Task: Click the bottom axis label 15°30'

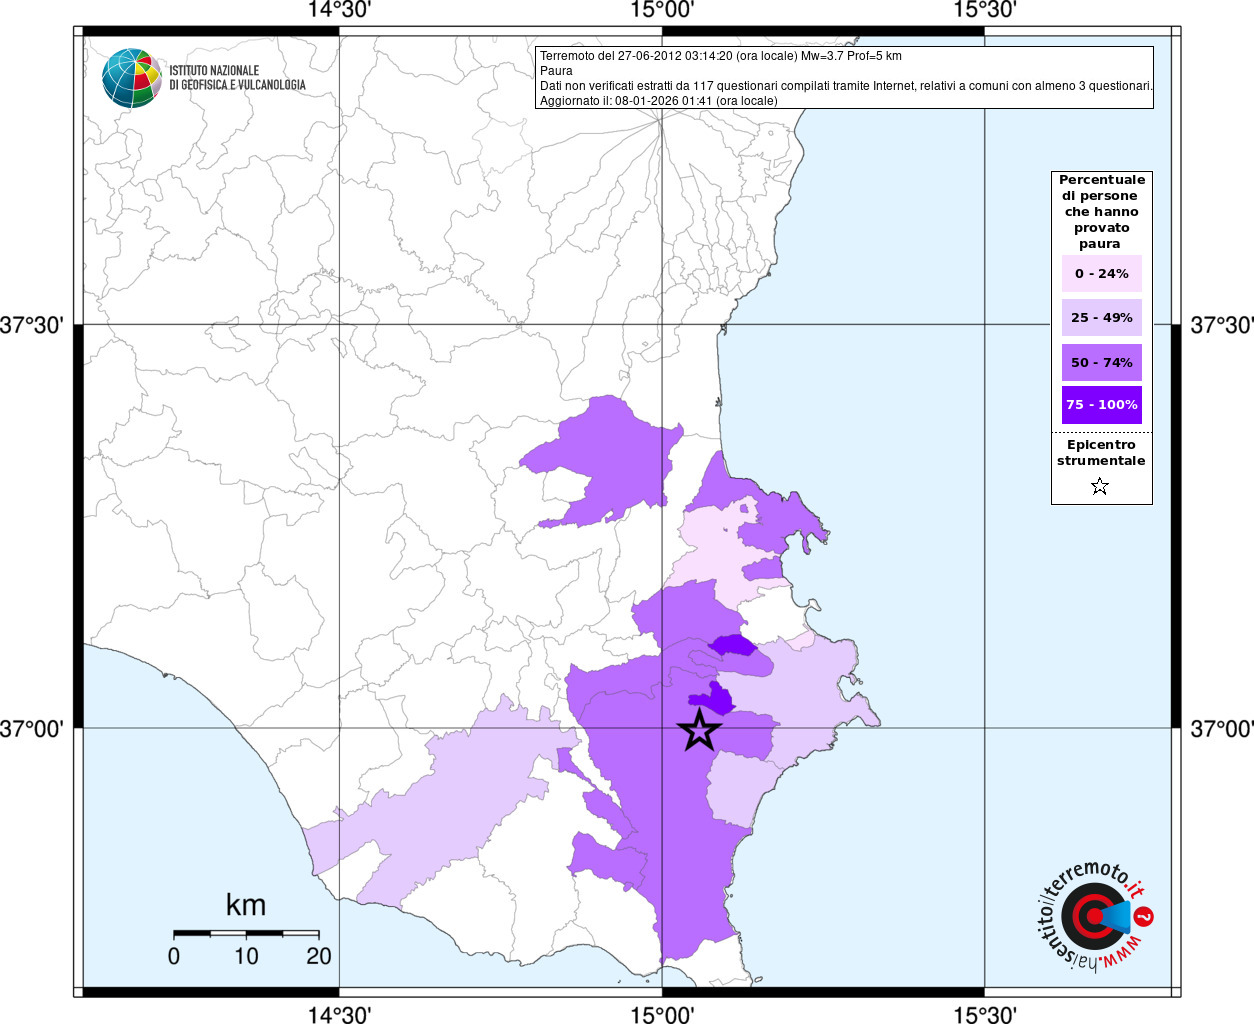Action: (985, 1015)
